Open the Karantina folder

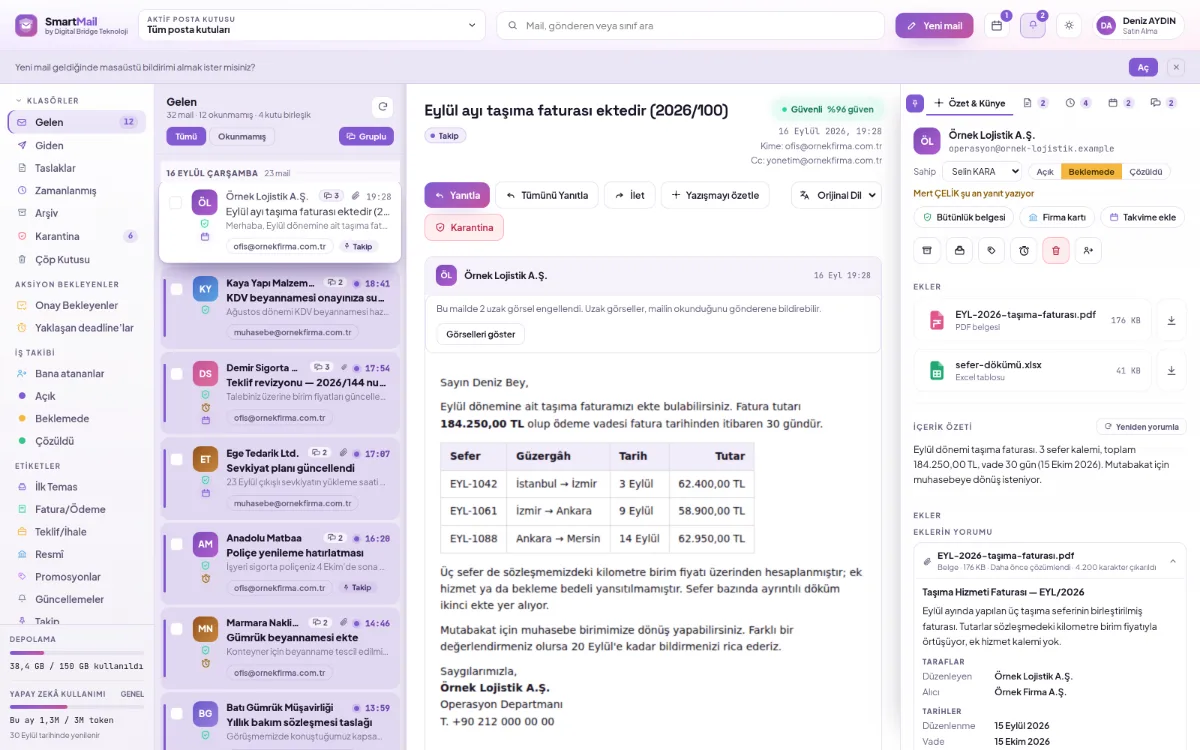tap(76, 237)
